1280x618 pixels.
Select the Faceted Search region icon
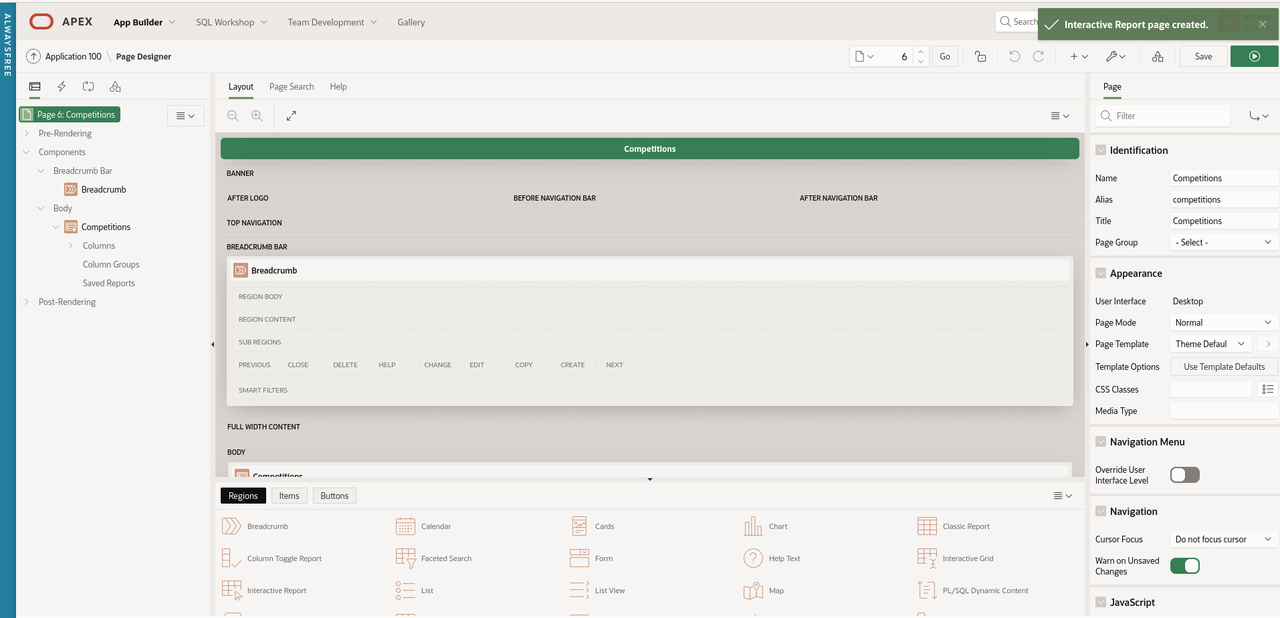[x=405, y=558]
